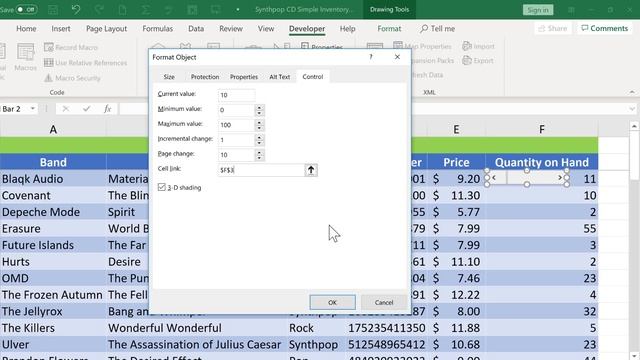This screenshot has height=360, width=640.
Task: Close the Format Object dialog
Action: pos(397,57)
